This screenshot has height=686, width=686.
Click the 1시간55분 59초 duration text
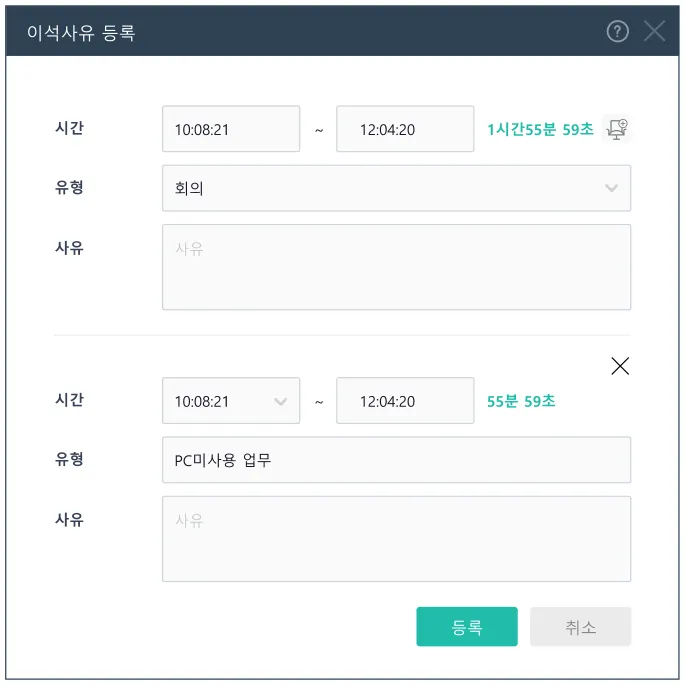coord(540,129)
